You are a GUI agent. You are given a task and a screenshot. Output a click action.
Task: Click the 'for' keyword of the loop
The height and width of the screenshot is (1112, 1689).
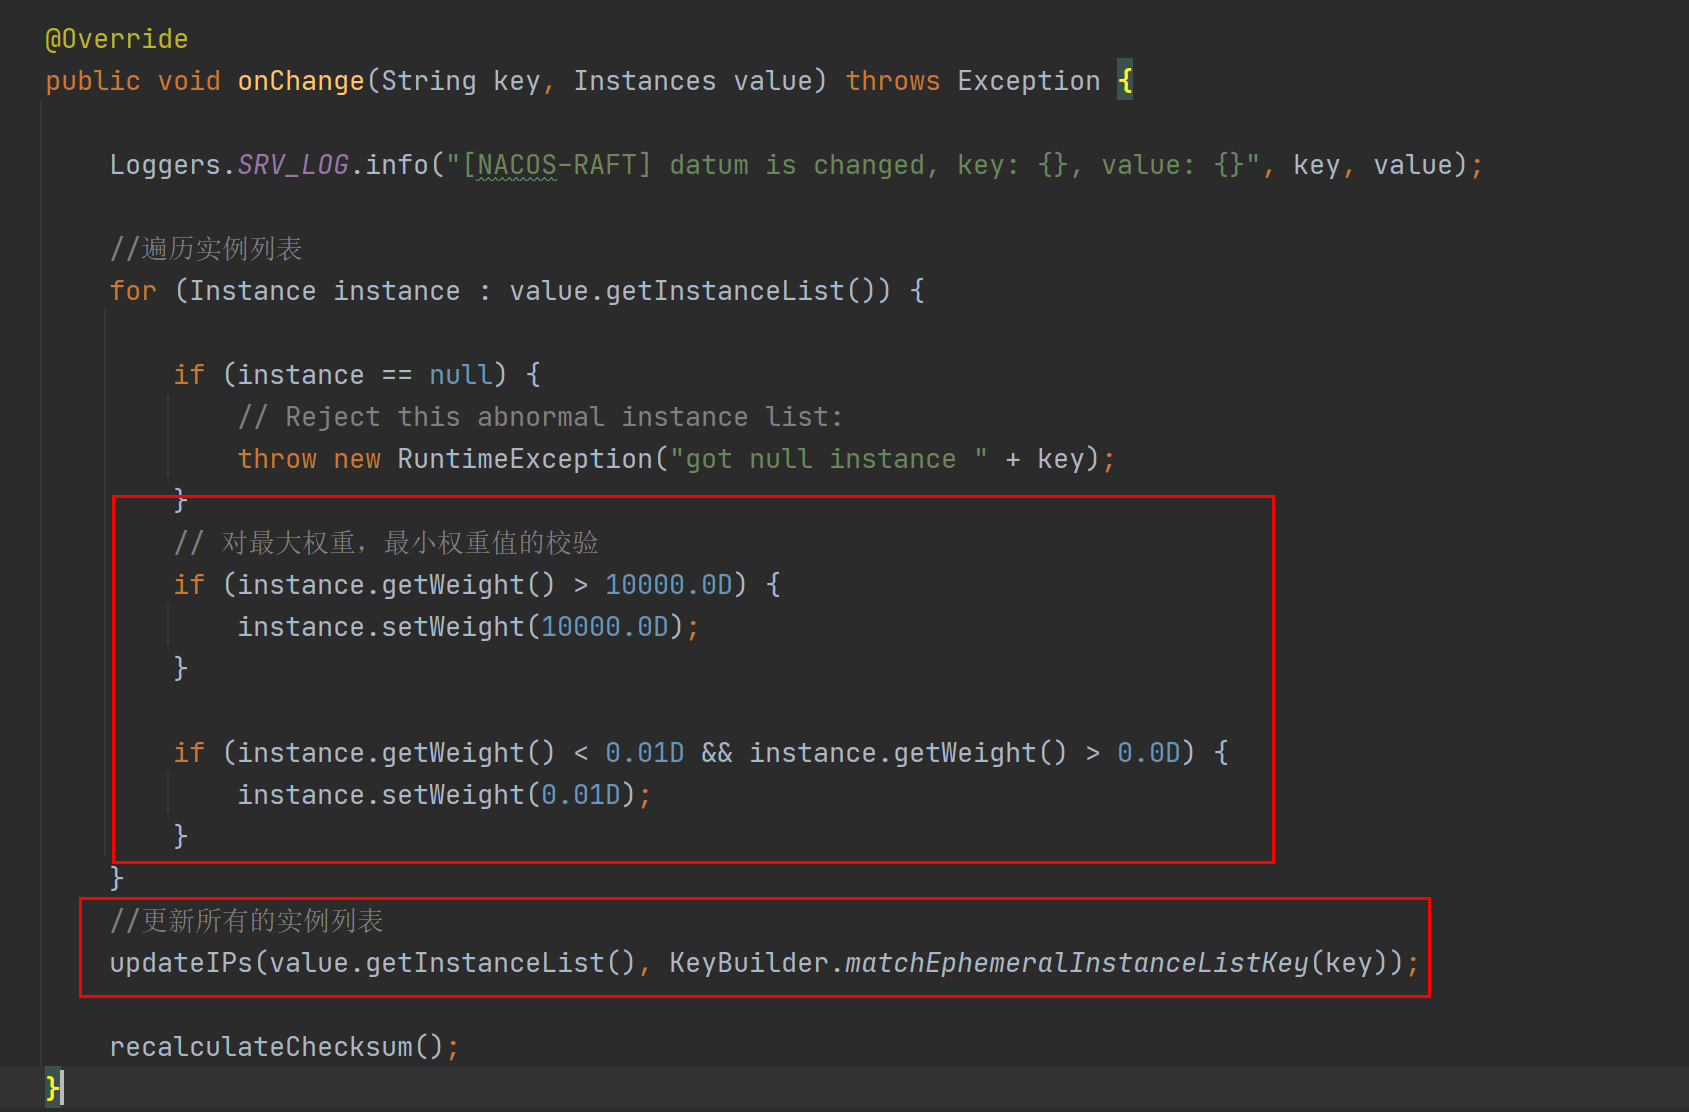(133, 291)
